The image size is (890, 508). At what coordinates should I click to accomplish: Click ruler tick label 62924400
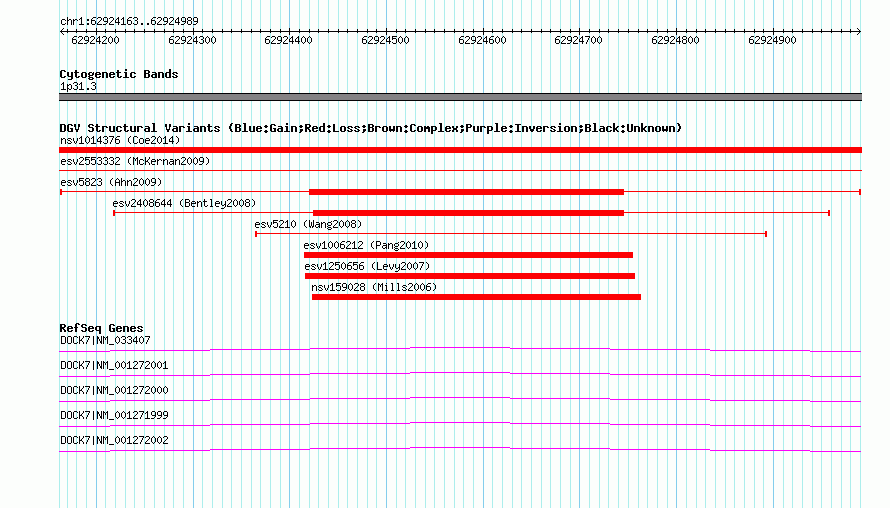[x=288, y=40]
